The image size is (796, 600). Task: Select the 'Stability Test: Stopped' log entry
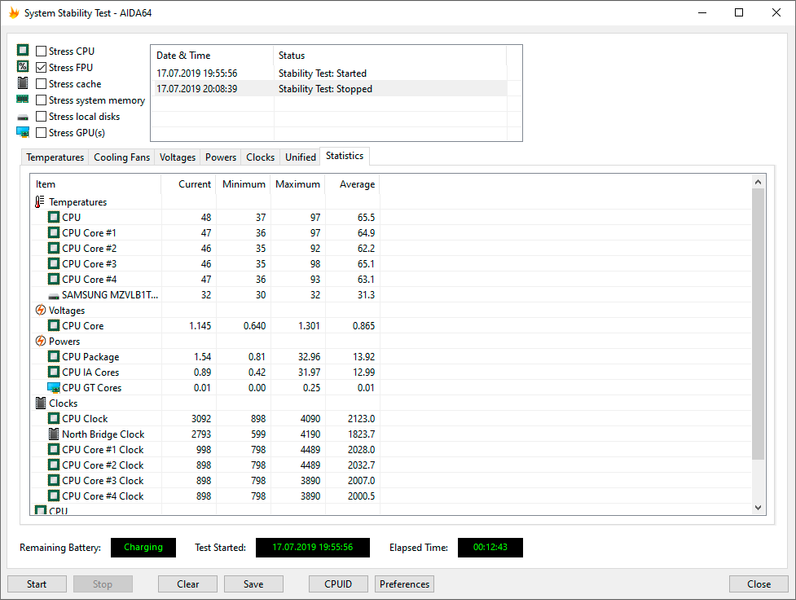[329, 89]
